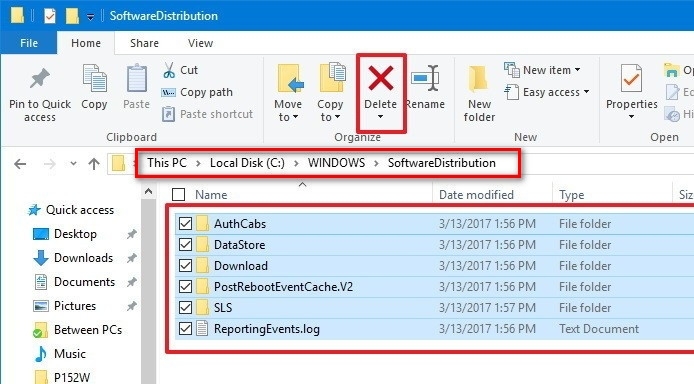This screenshot has height=384, width=694.
Task: Open Documents in the navigation pane
Action: 84,282
